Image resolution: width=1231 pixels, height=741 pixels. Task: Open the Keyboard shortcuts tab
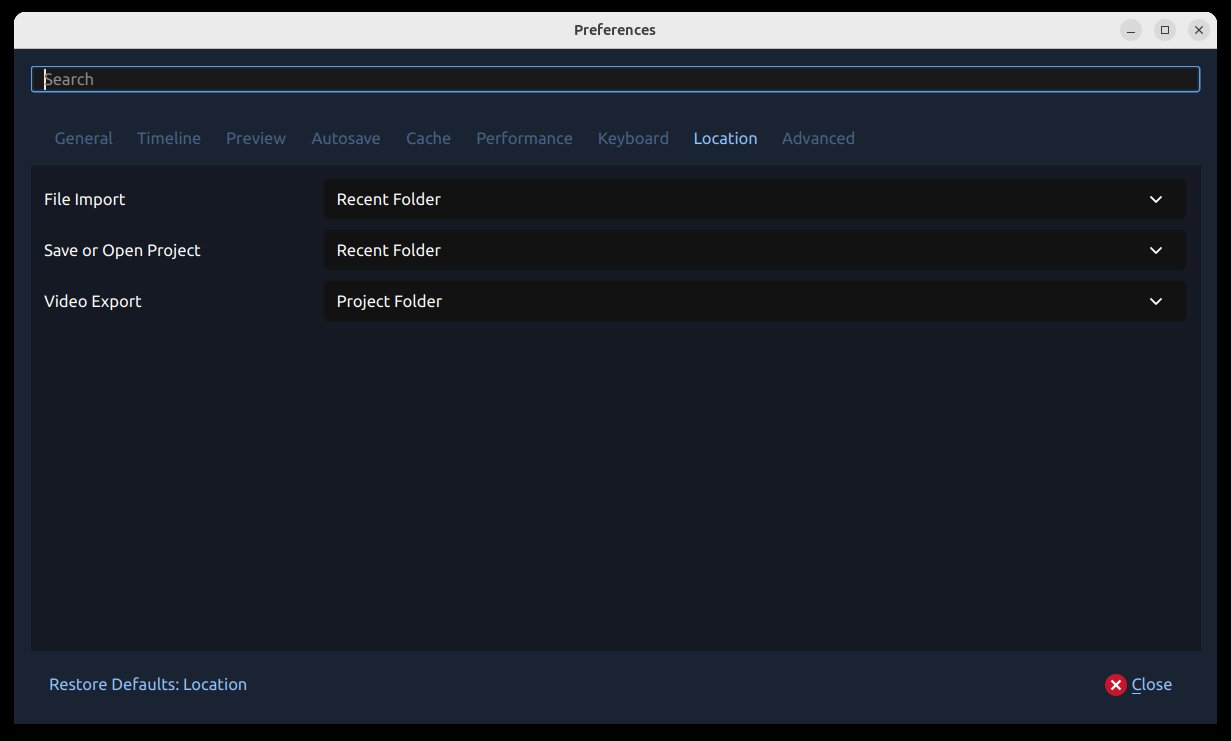[x=633, y=138]
